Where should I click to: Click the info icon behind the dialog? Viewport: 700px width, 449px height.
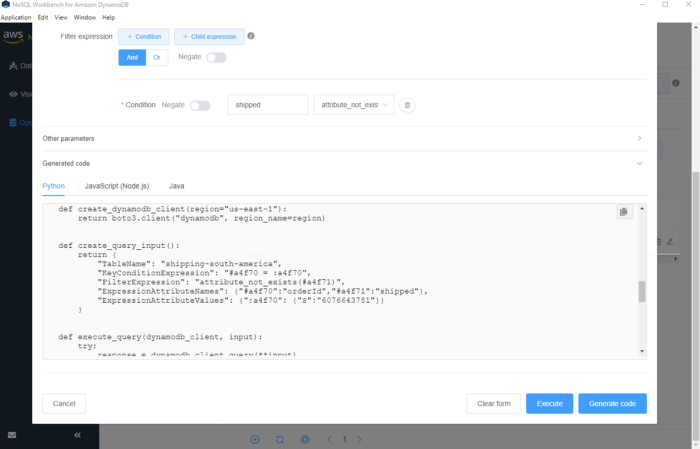[676, 83]
